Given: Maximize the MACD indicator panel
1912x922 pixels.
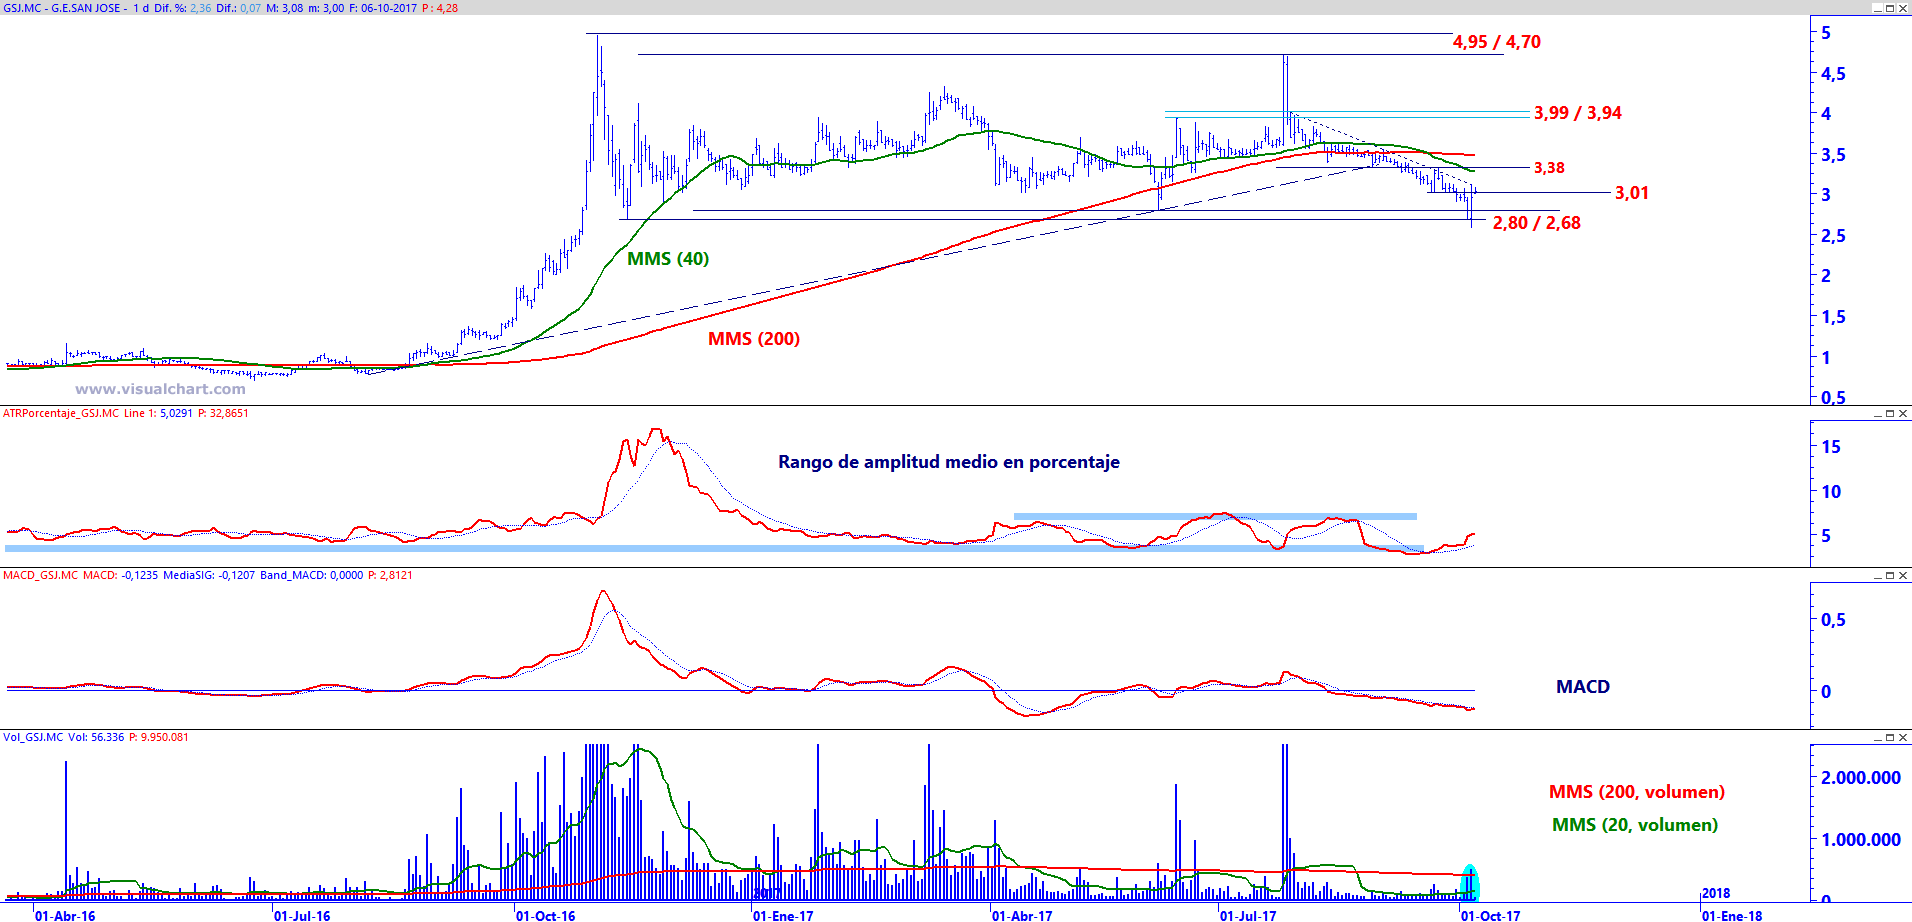Looking at the screenshot, I should [1890, 575].
